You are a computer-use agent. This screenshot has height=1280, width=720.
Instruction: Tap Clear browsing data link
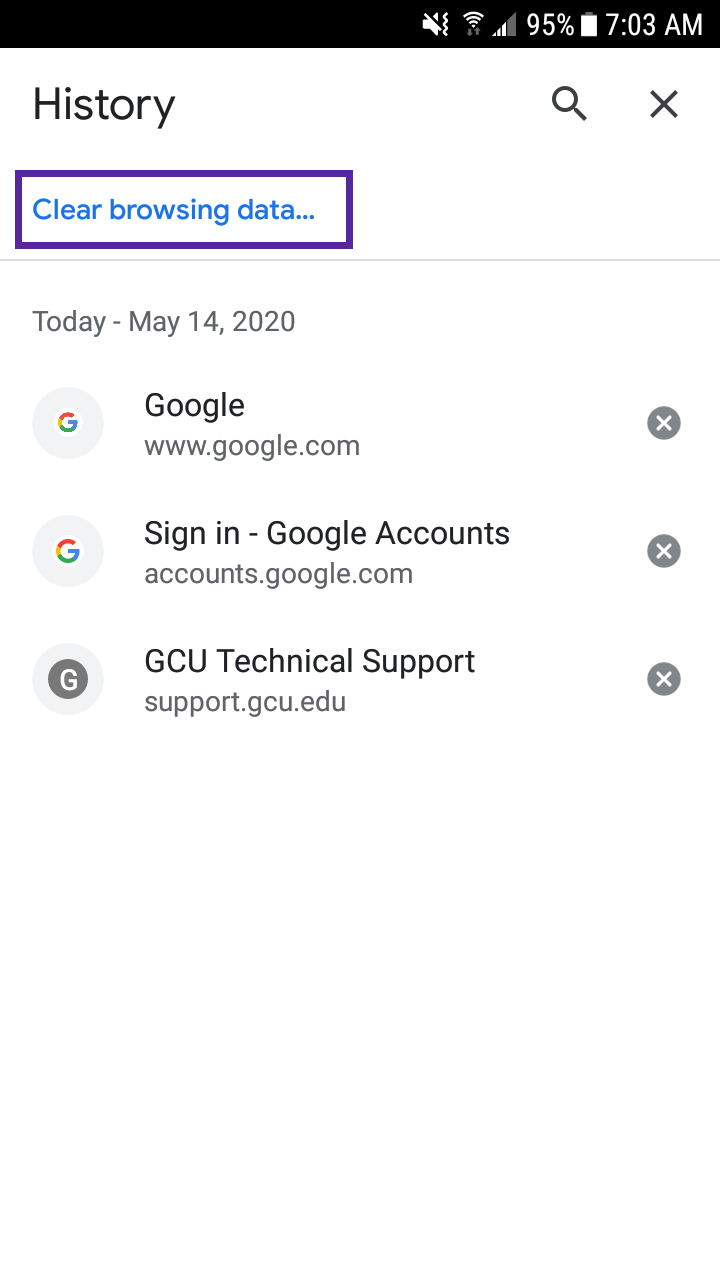[x=174, y=210]
